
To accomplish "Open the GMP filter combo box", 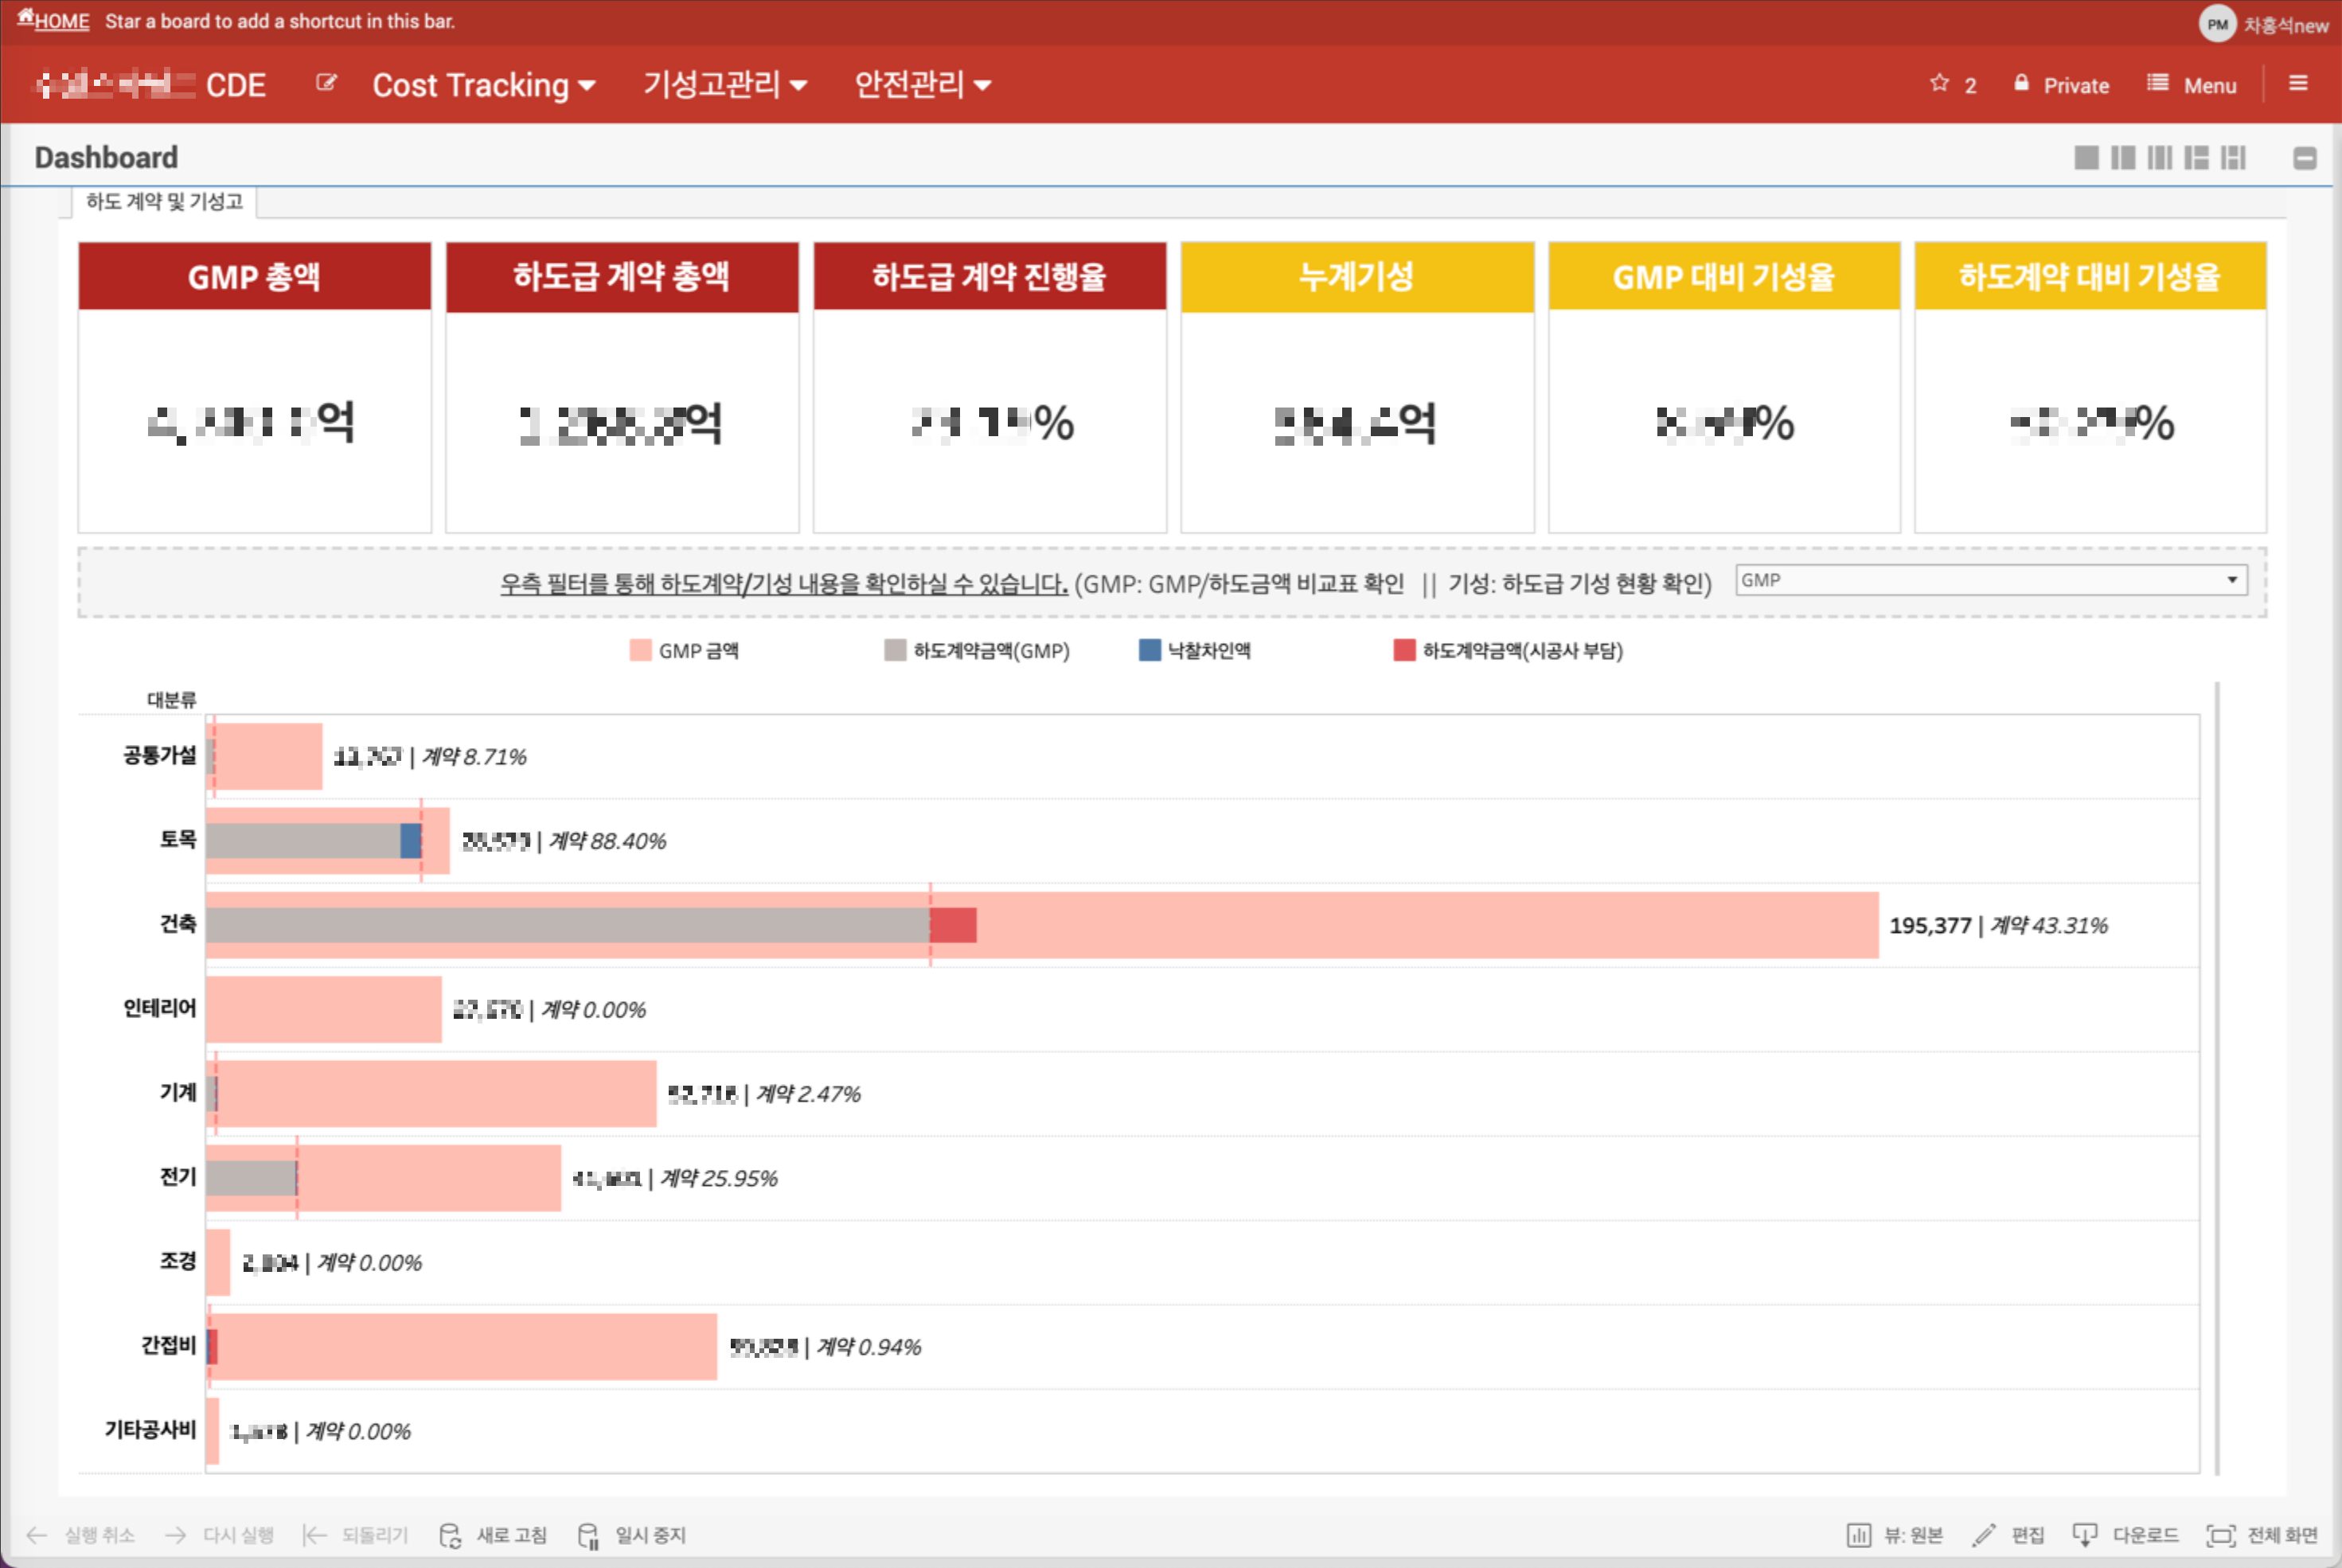I will pyautogui.click(x=1990, y=580).
